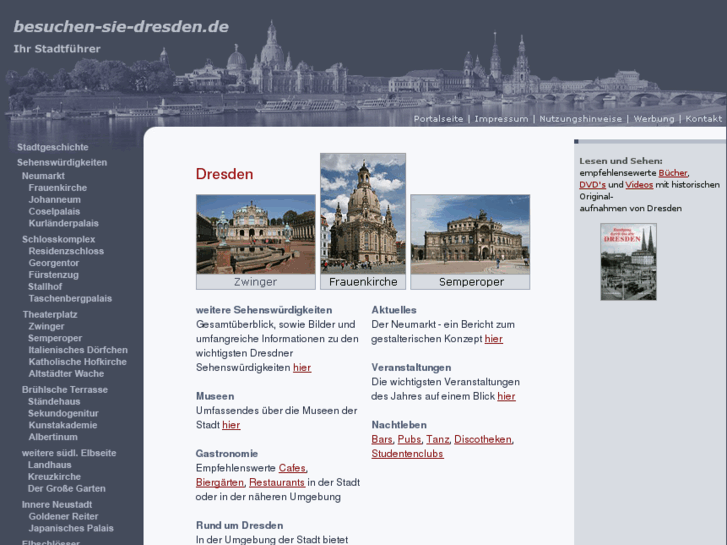Open Residenzschloss in the sidebar
This screenshot has width=727, height=545.
tap(66, 251)
